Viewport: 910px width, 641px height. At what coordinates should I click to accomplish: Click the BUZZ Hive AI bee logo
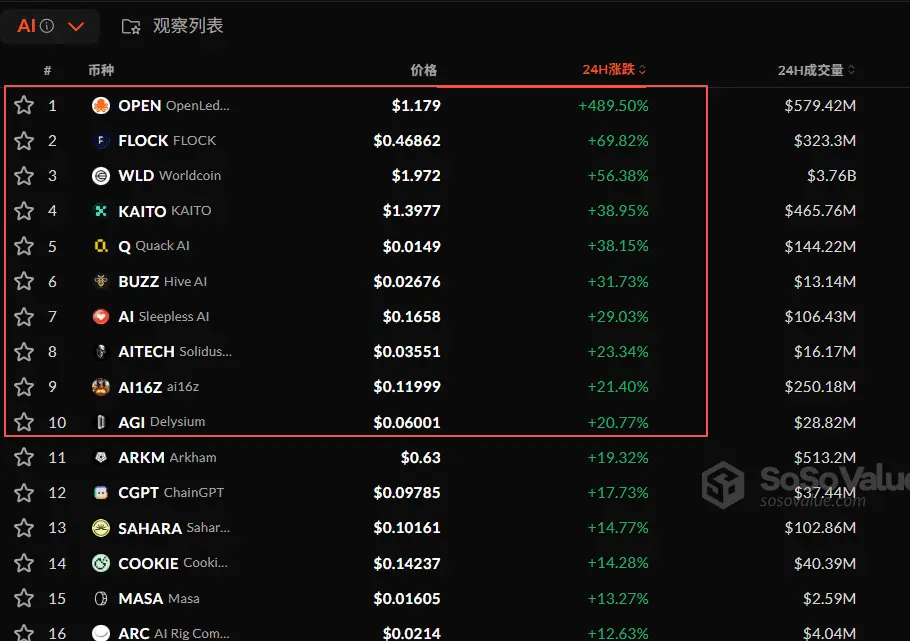[101, 281]
